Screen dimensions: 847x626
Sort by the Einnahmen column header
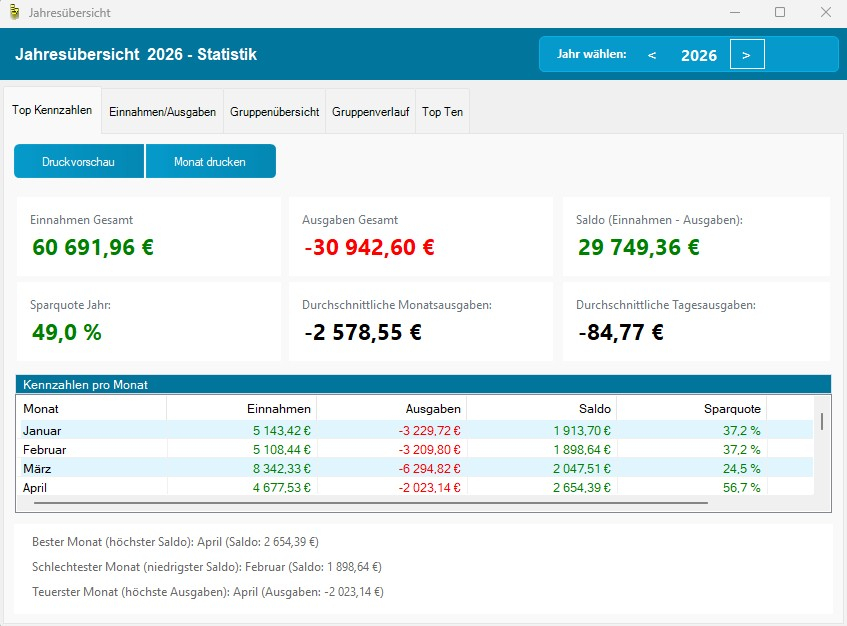[x=241, y=408]
